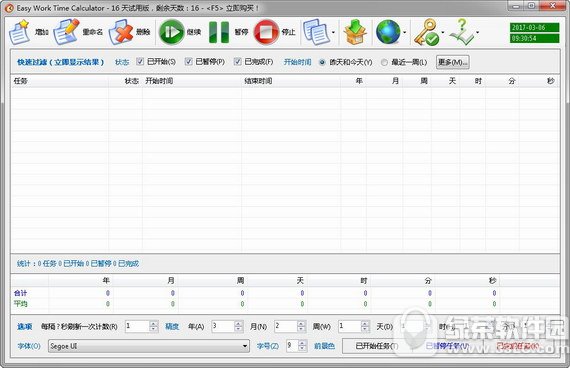Screen dimensions: 570x368
Task: Open dropdown arrow beside copy documents icon
Action: click(x=333, y=33)
